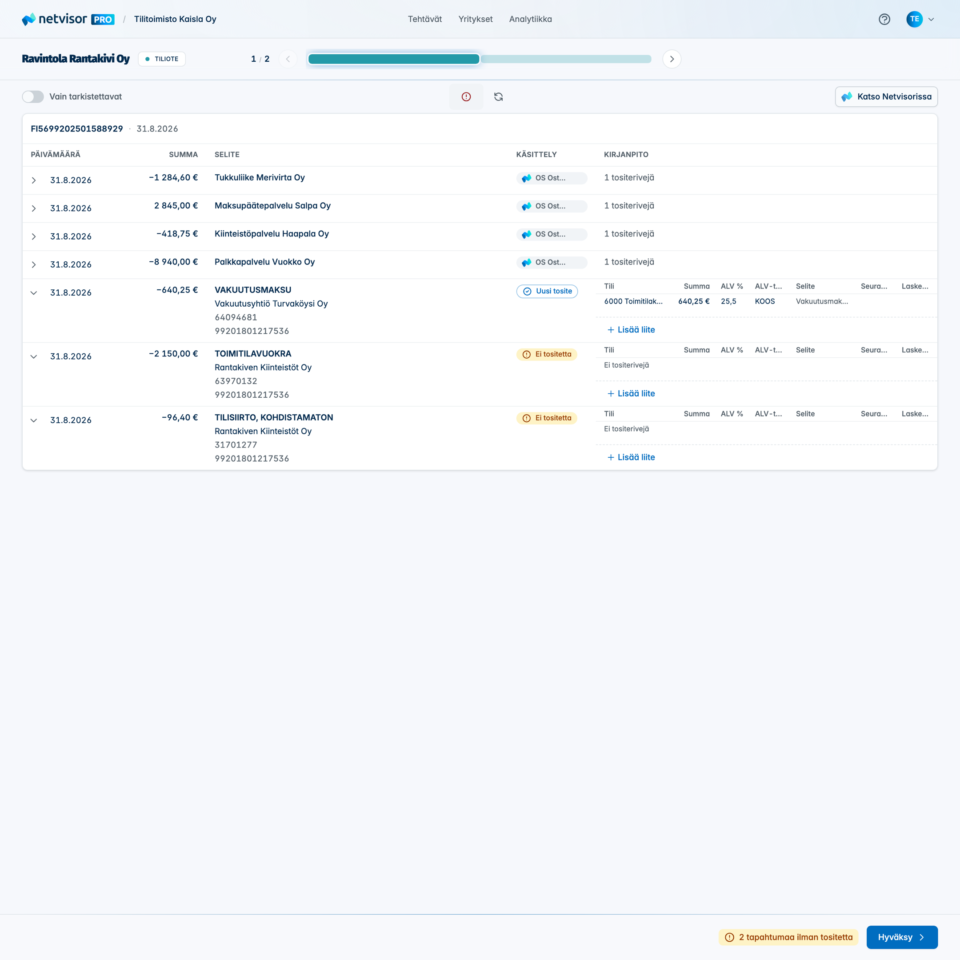Click OS Ost badge for Palkkapalvelu Vuokko Oy
The height and width of the screenshot is (960, 960).
551,263
